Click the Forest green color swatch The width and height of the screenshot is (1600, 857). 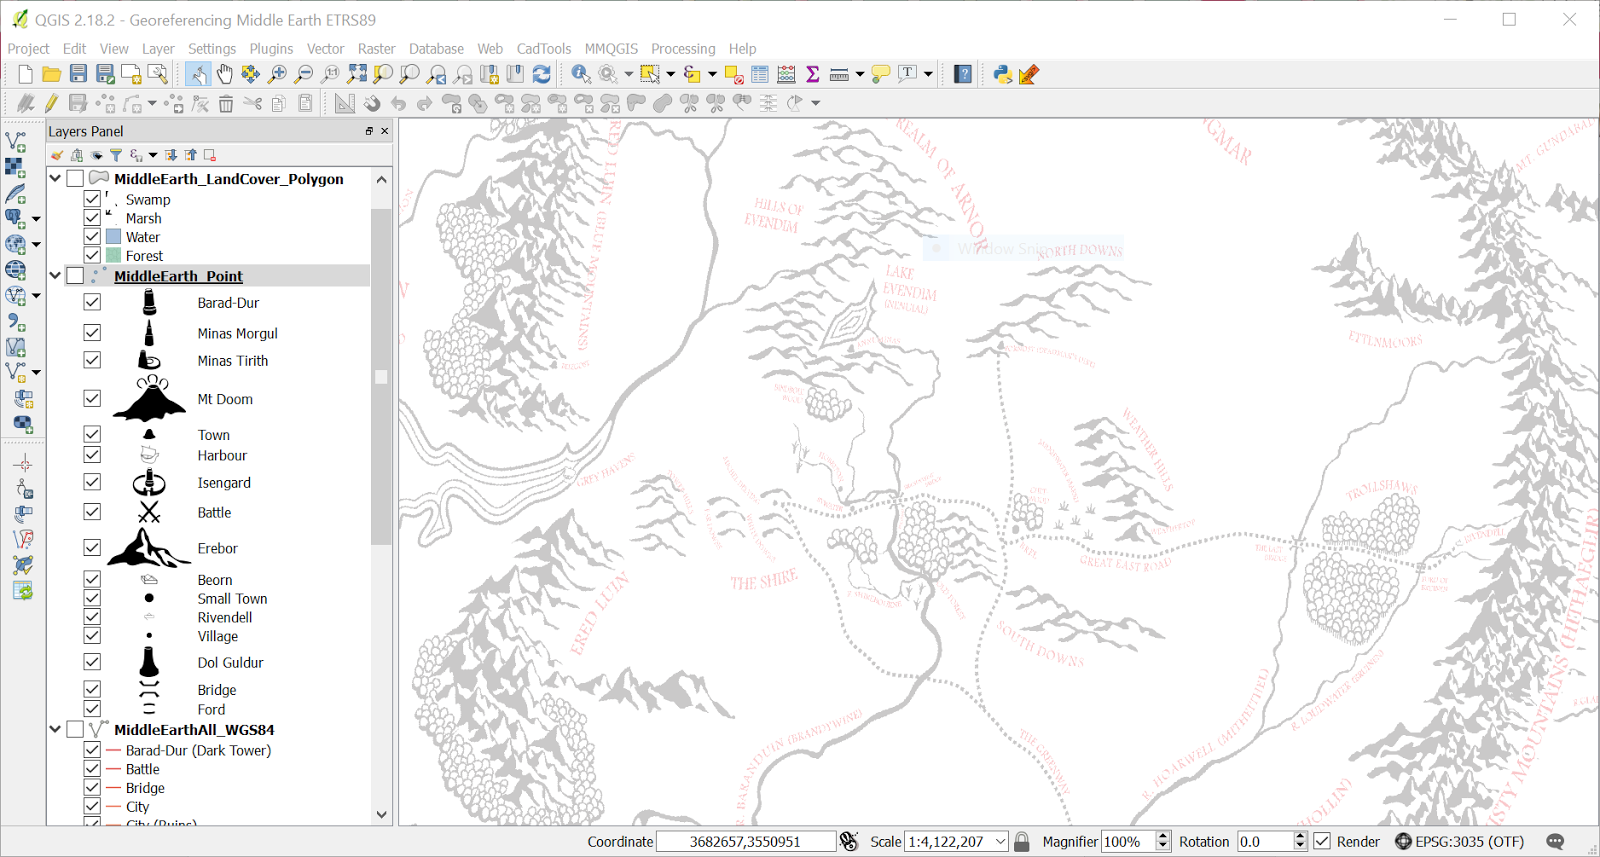click(114, 256)
